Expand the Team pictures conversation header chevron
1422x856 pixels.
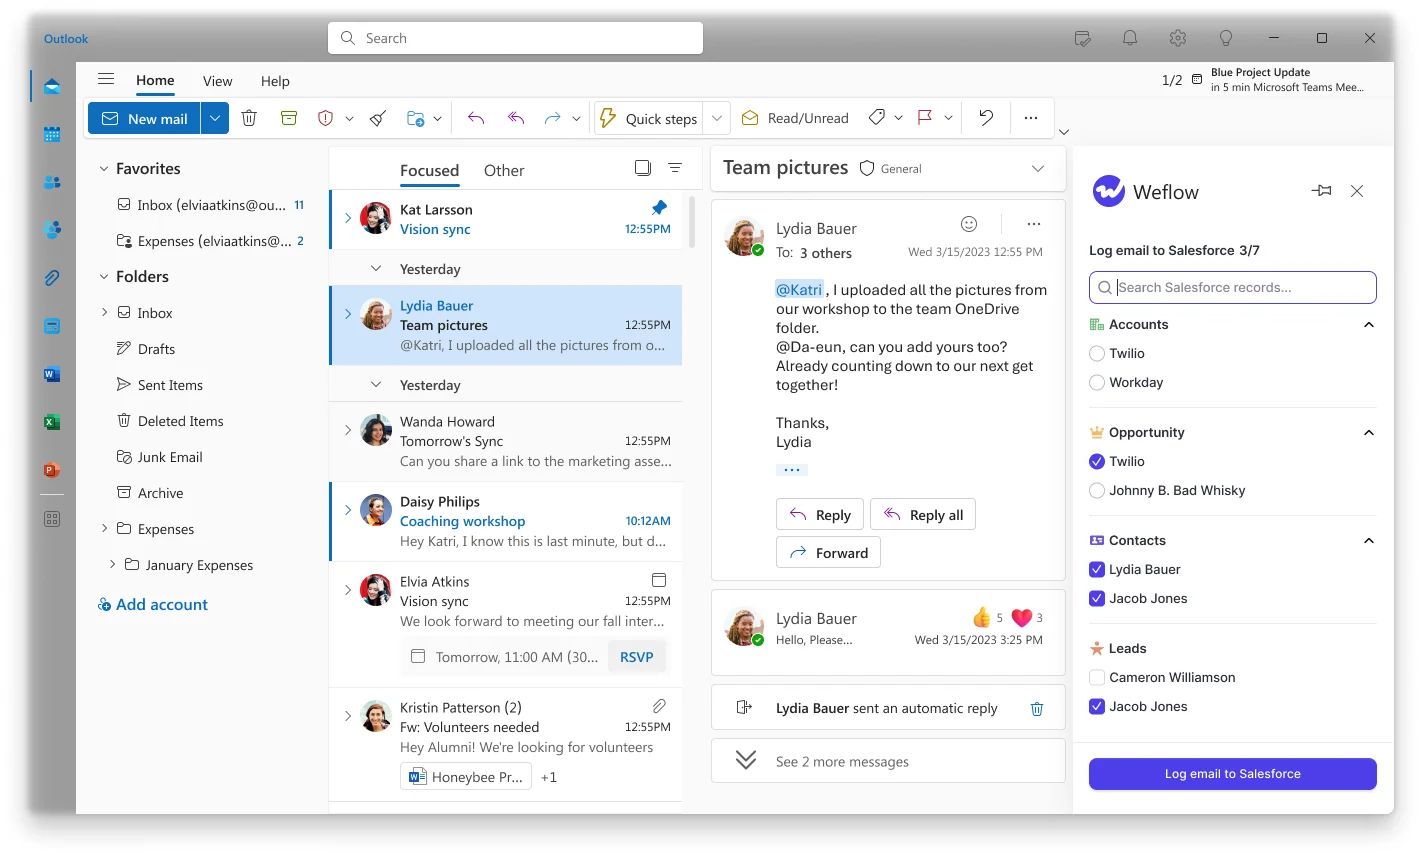pyautogui.click(x=1038, y=168)
